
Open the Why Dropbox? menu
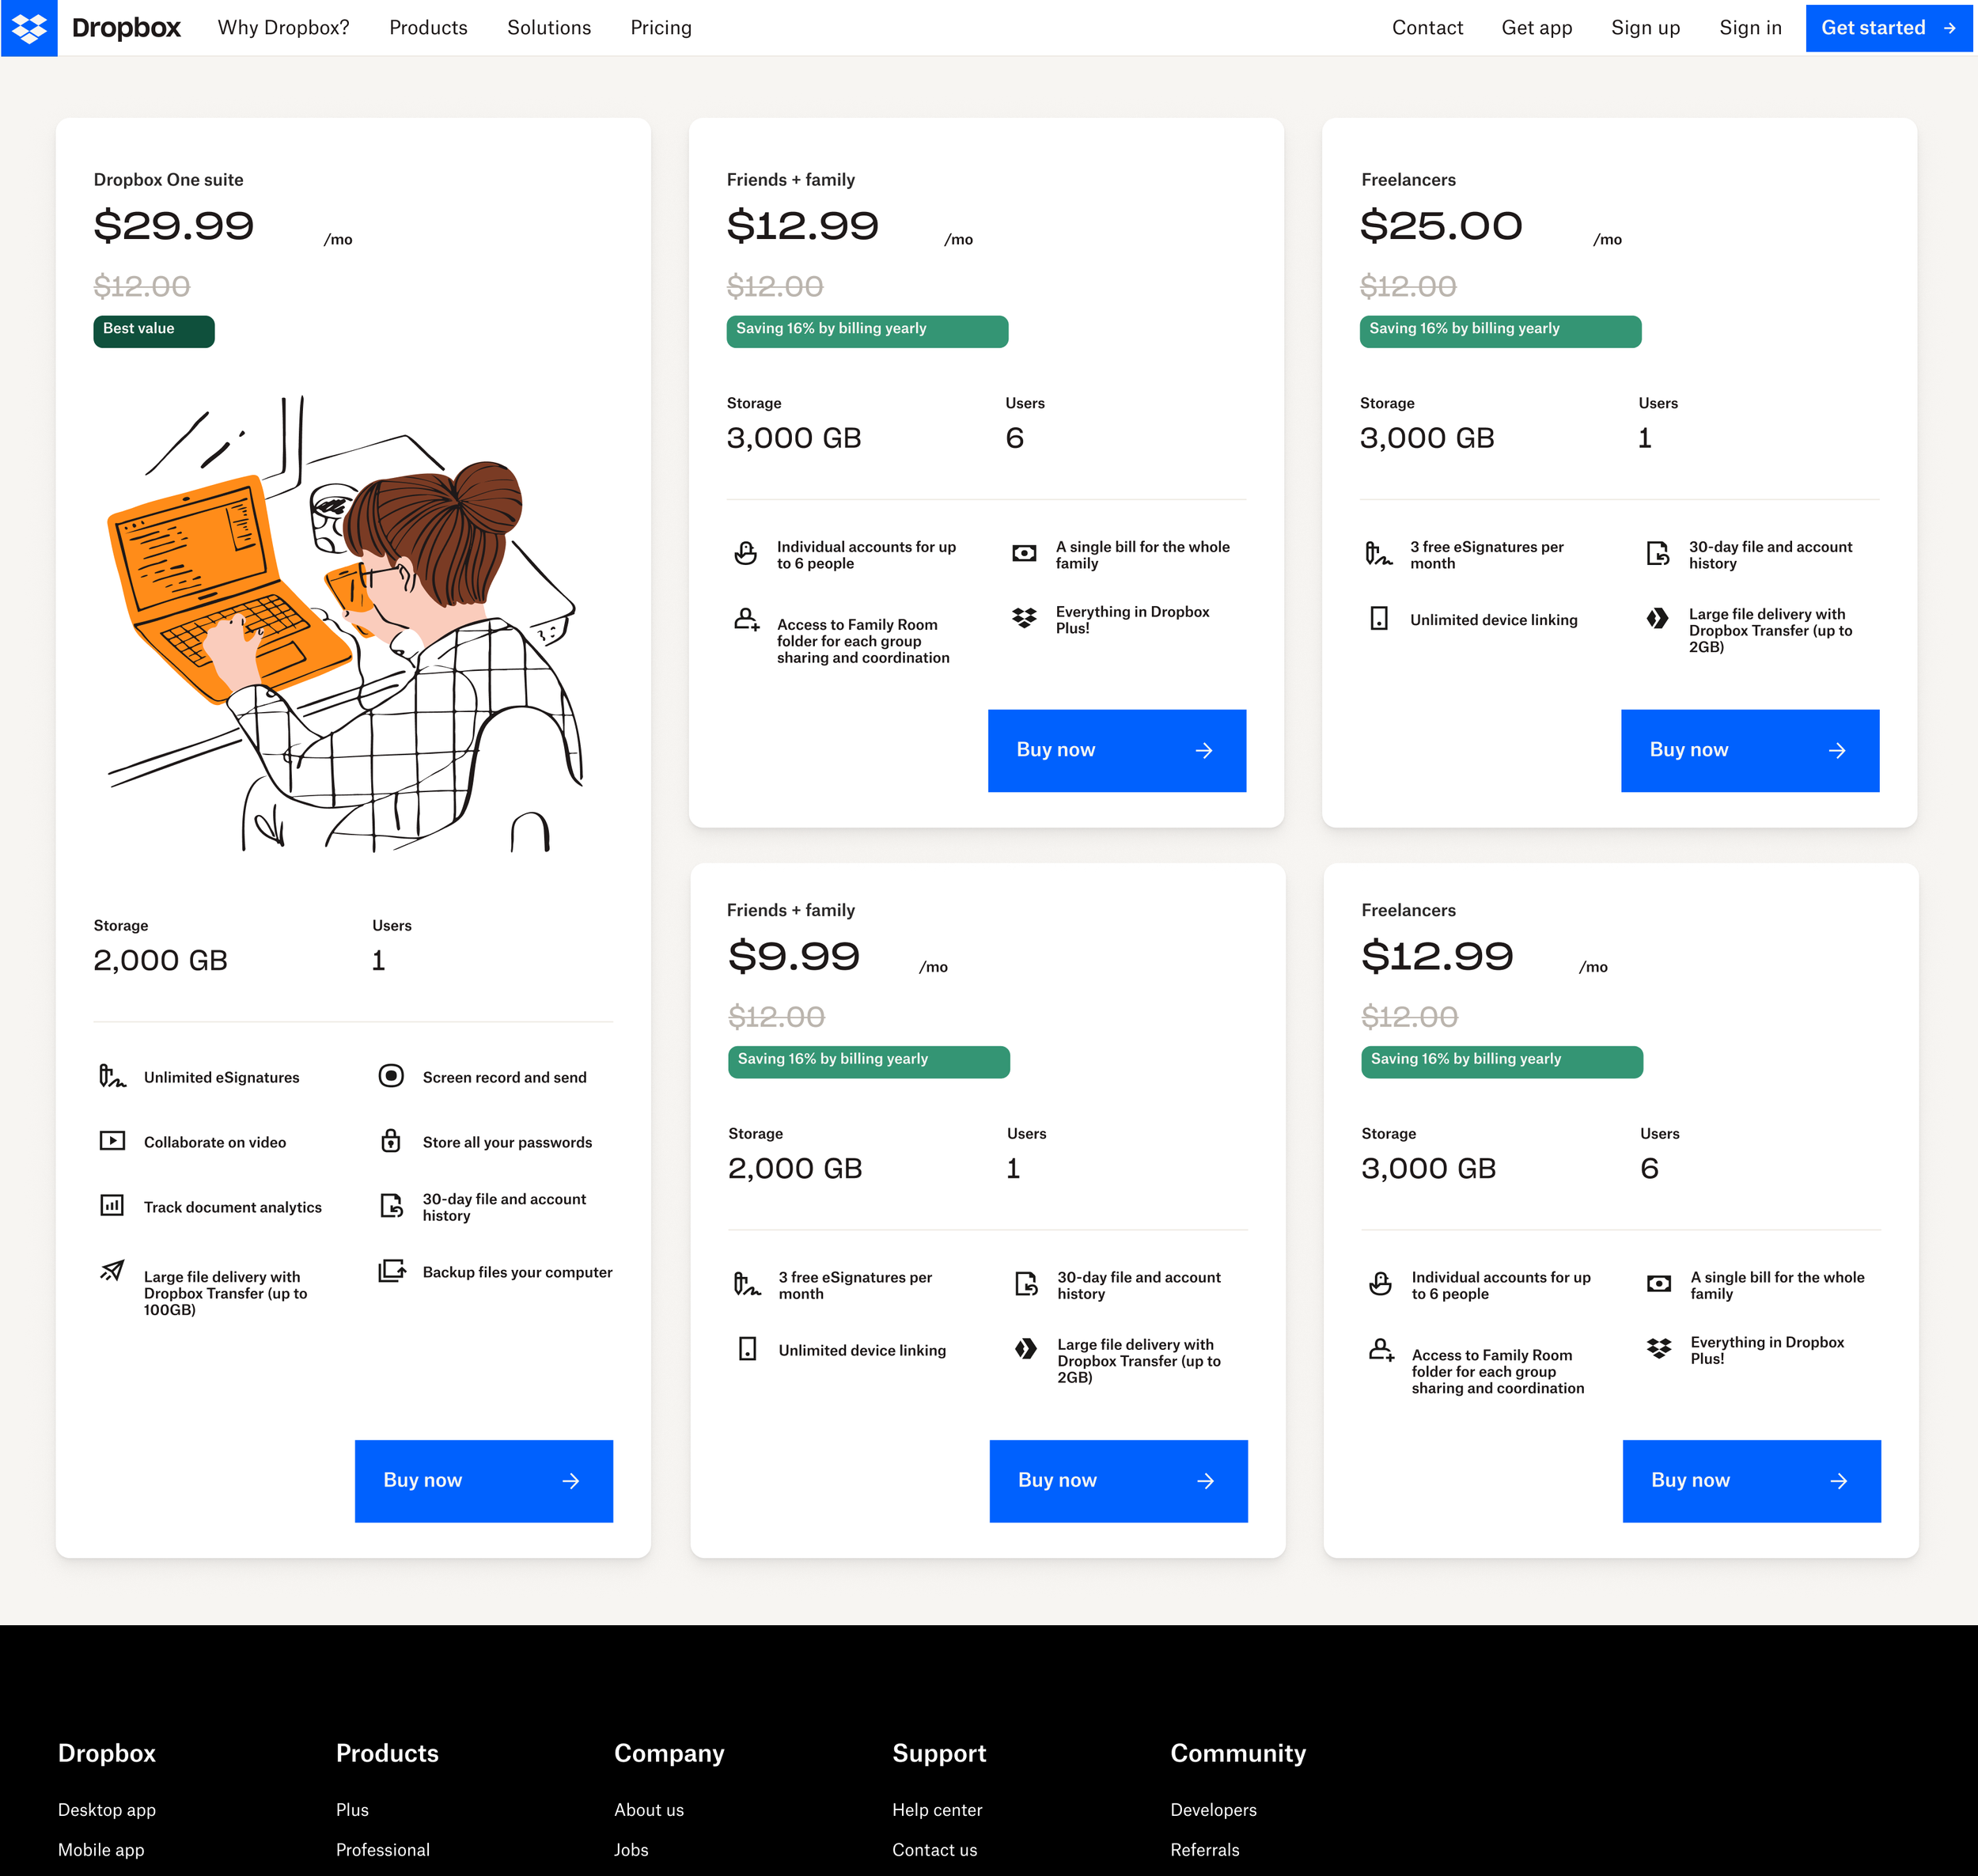click(x=283, y=28)
